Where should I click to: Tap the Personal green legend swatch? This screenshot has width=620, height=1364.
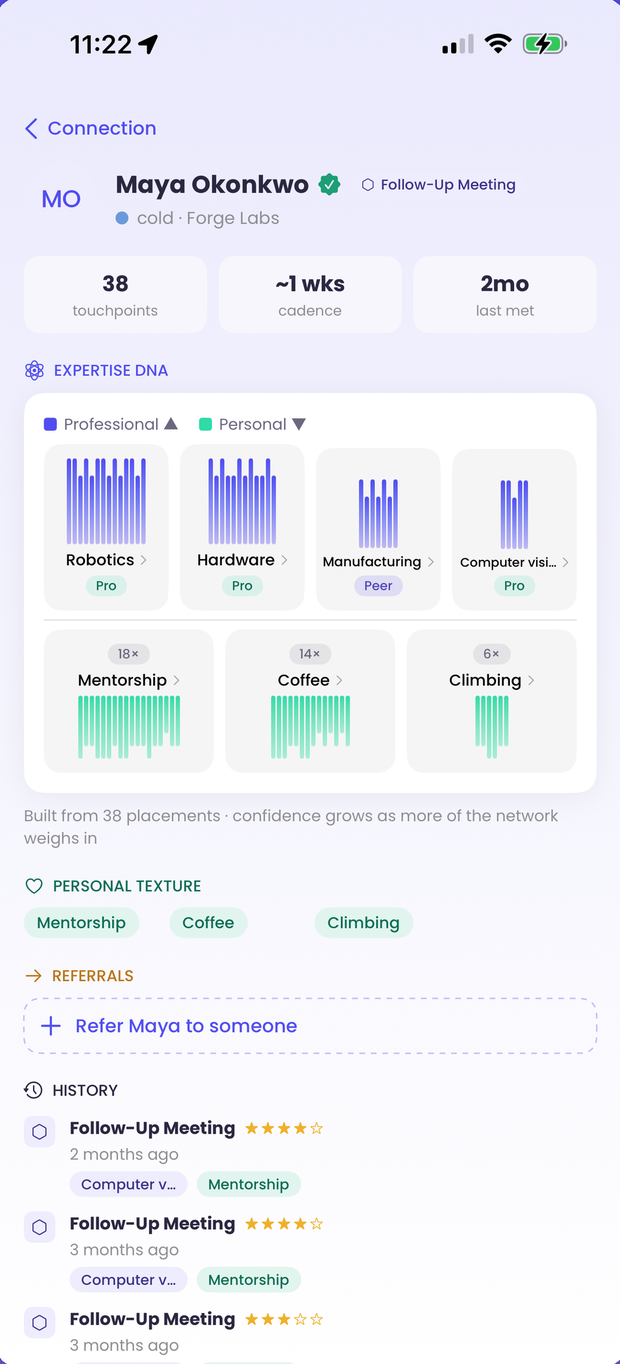pos(205,424)
